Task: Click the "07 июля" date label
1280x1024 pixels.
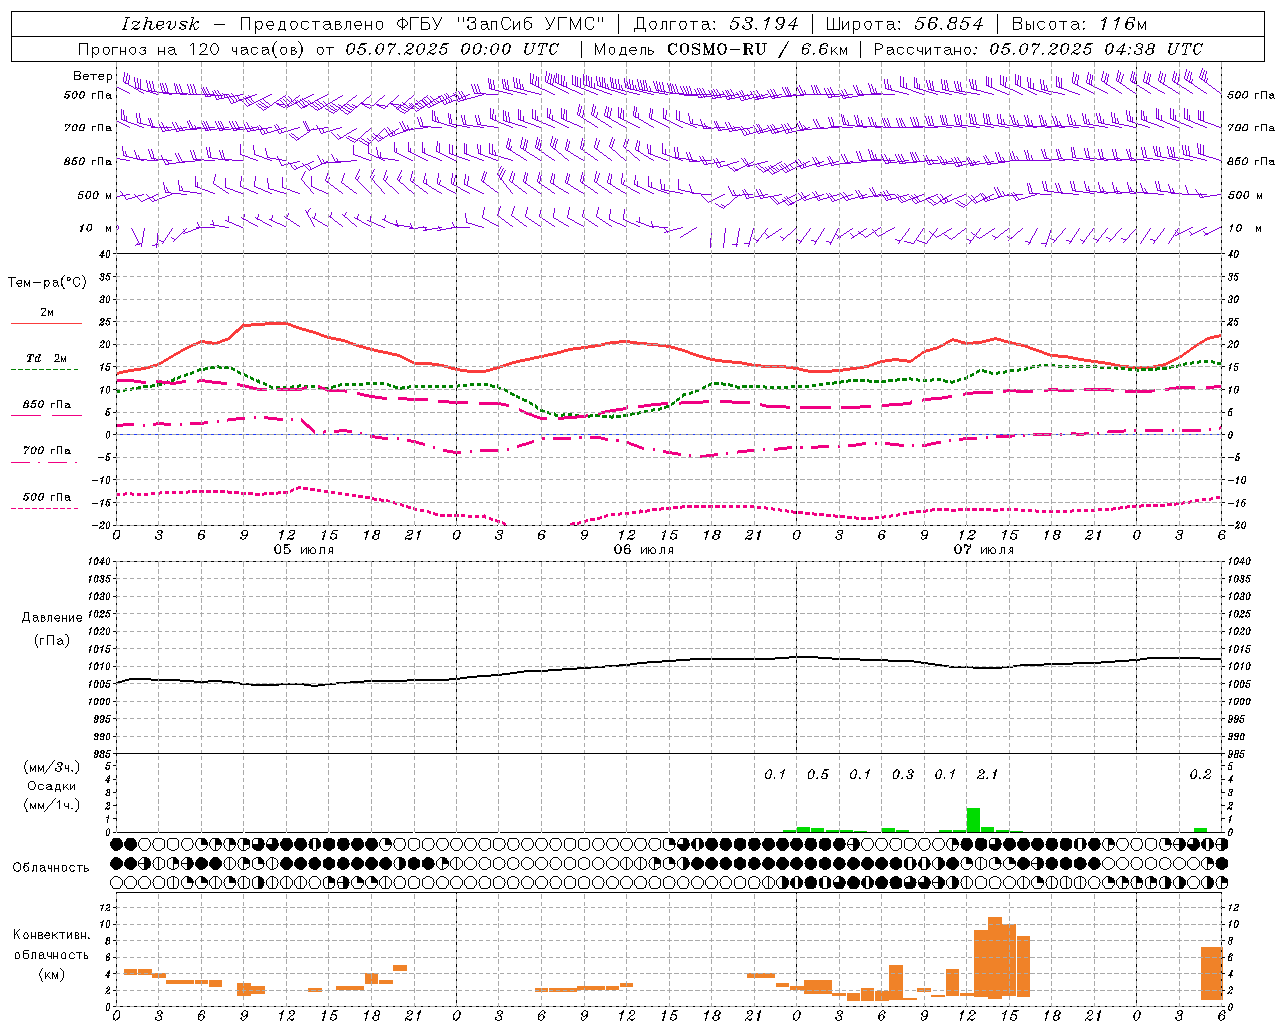Action: pyautogui.click(x=984, y=550)
